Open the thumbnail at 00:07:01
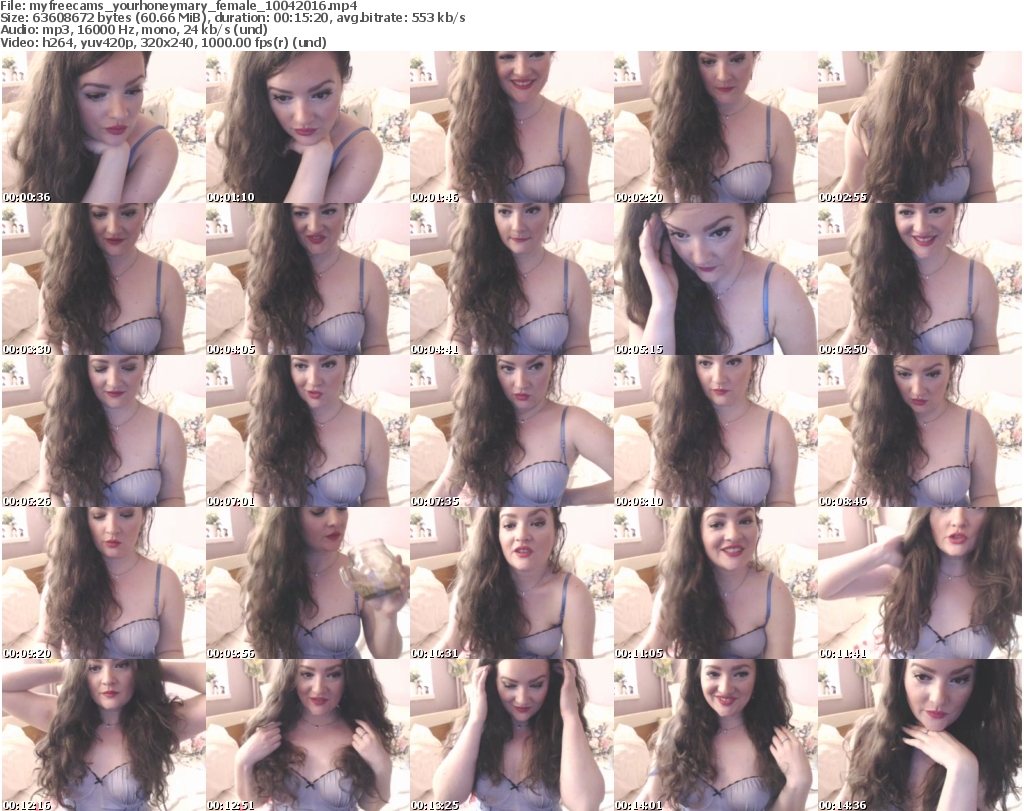Viewport: 1024px width, 811px height. (x=308, y=431)
